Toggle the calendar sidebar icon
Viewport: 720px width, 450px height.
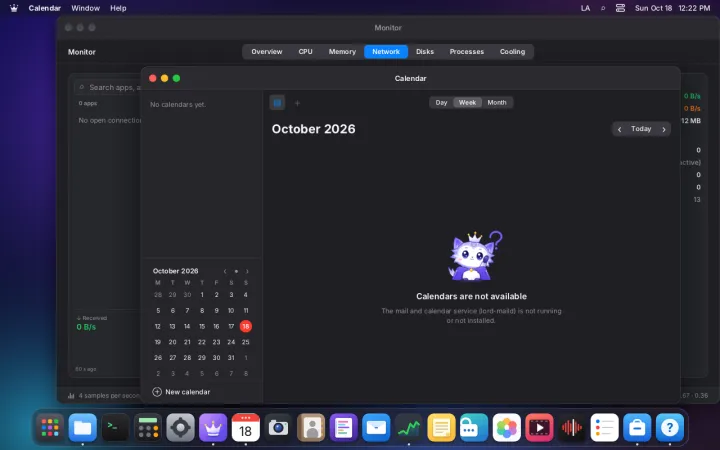[277, 103]
